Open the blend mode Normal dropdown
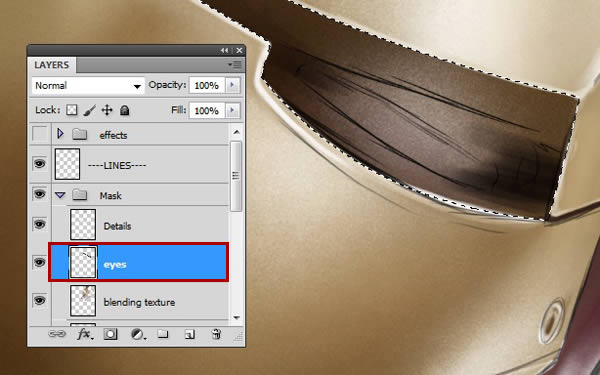Image resolution: width=600 pixels, height=375 pixels. [88, 85]
